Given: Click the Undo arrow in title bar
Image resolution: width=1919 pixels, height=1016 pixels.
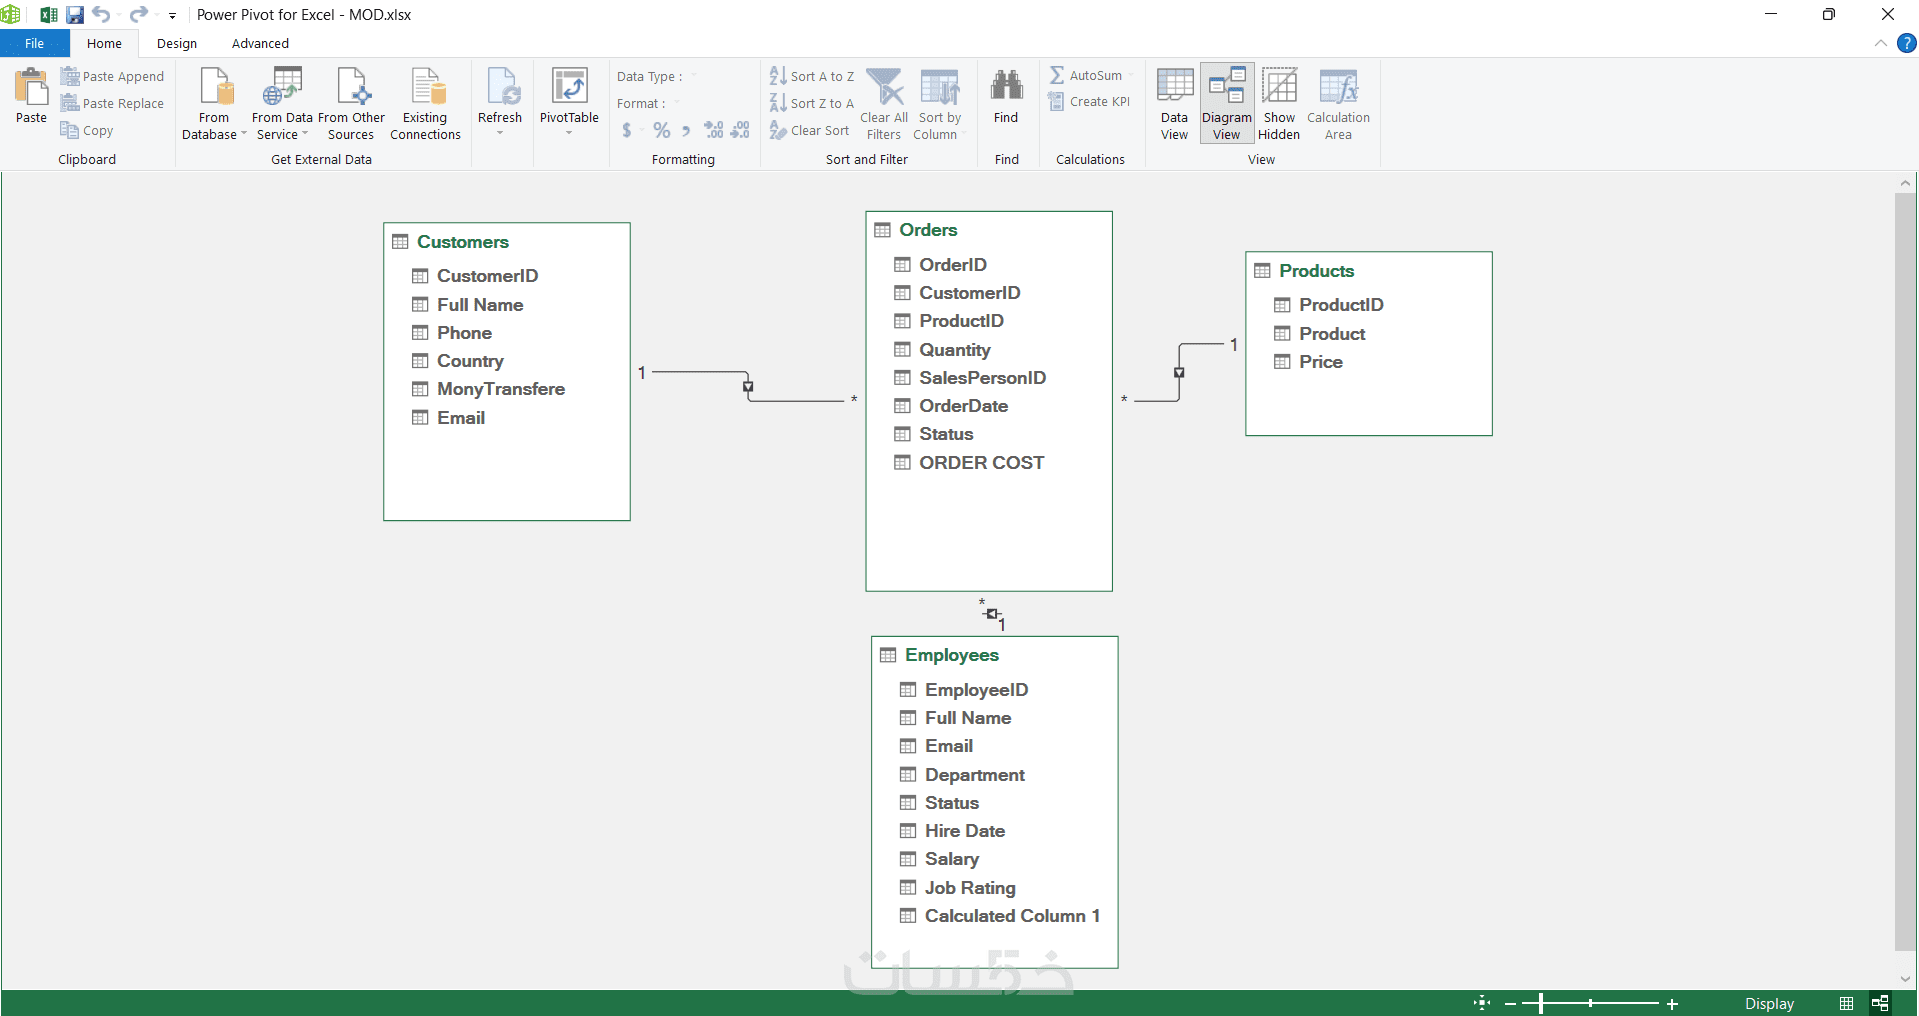Looking at the screenshot, I should pyautogui.click(x=101, y=15).
